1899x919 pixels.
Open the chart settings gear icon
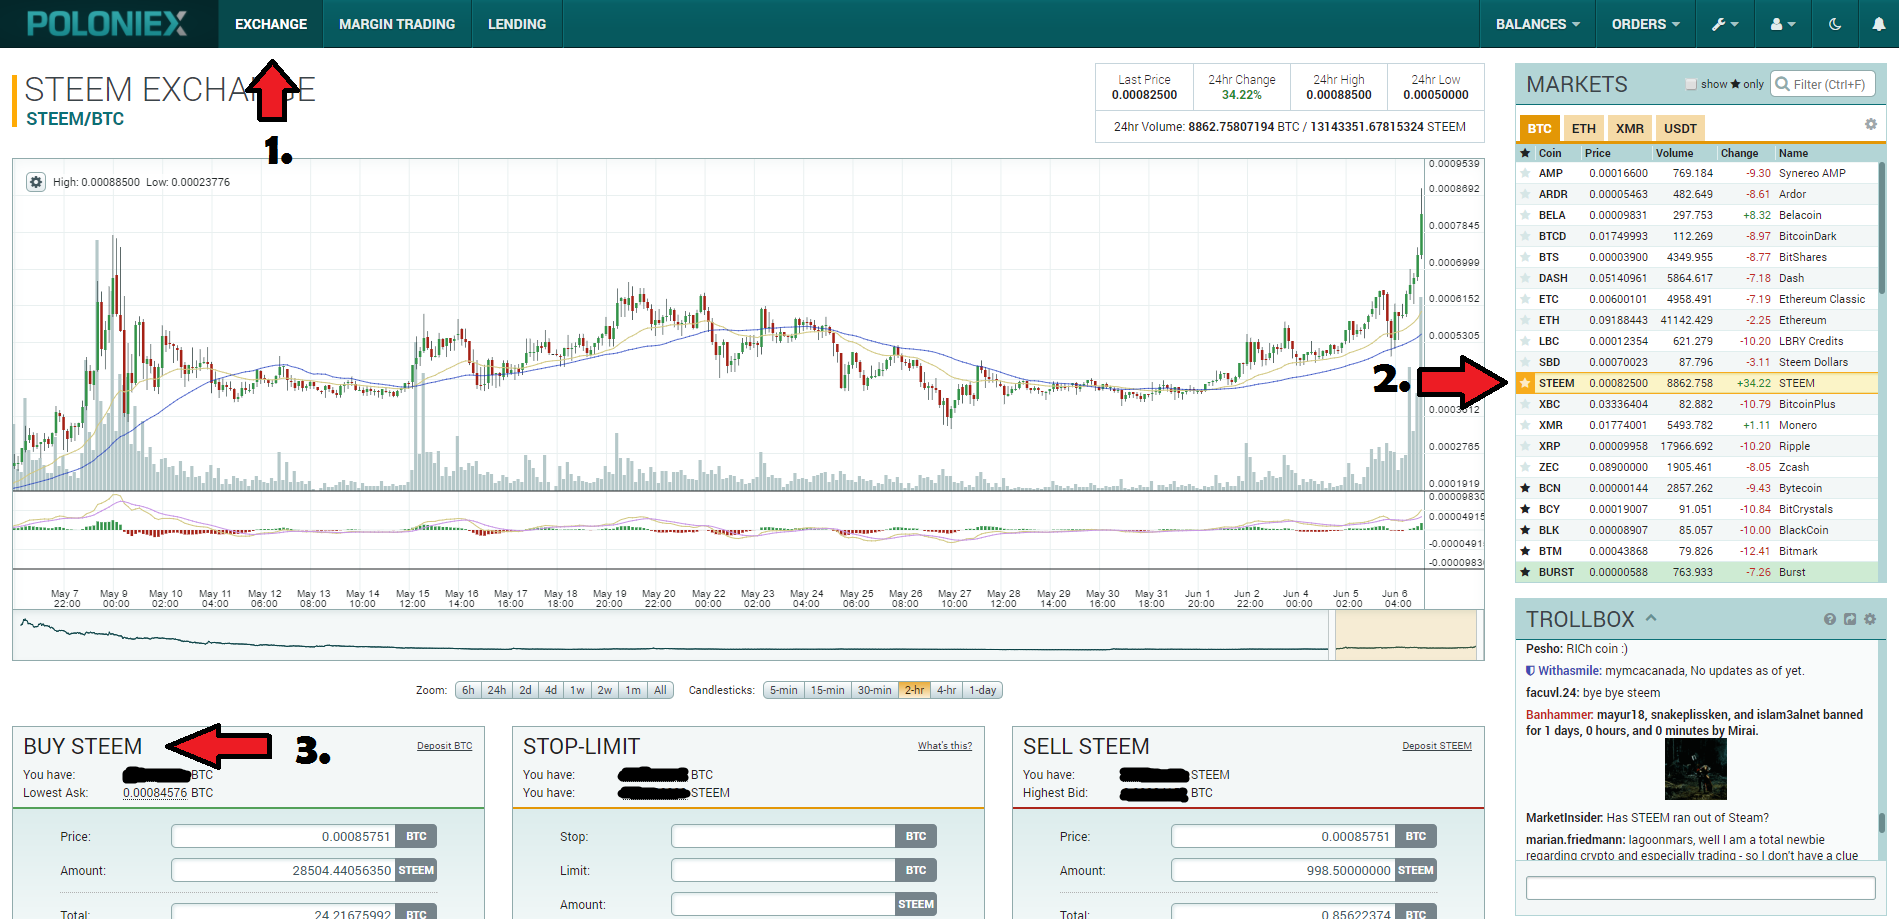(x=36, y=182)
